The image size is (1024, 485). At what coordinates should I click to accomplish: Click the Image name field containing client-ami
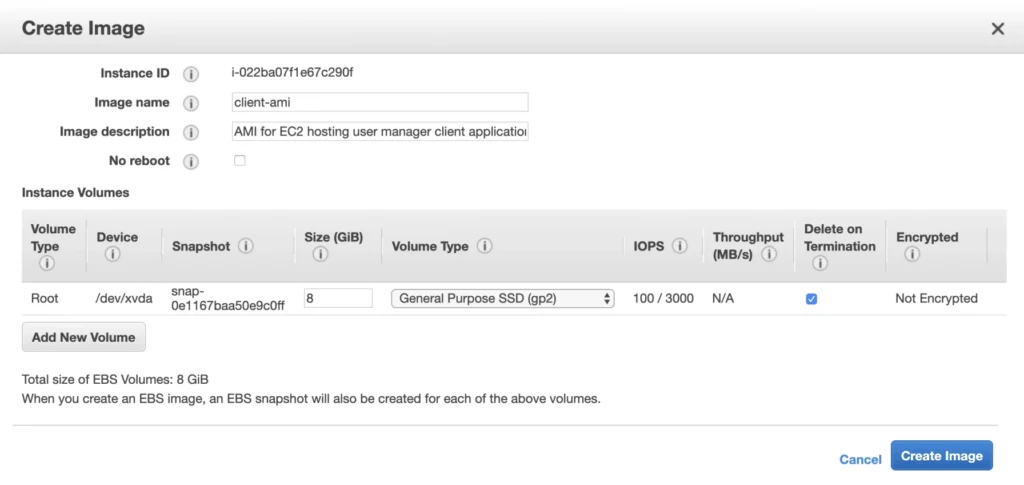[x=380, y=102]
